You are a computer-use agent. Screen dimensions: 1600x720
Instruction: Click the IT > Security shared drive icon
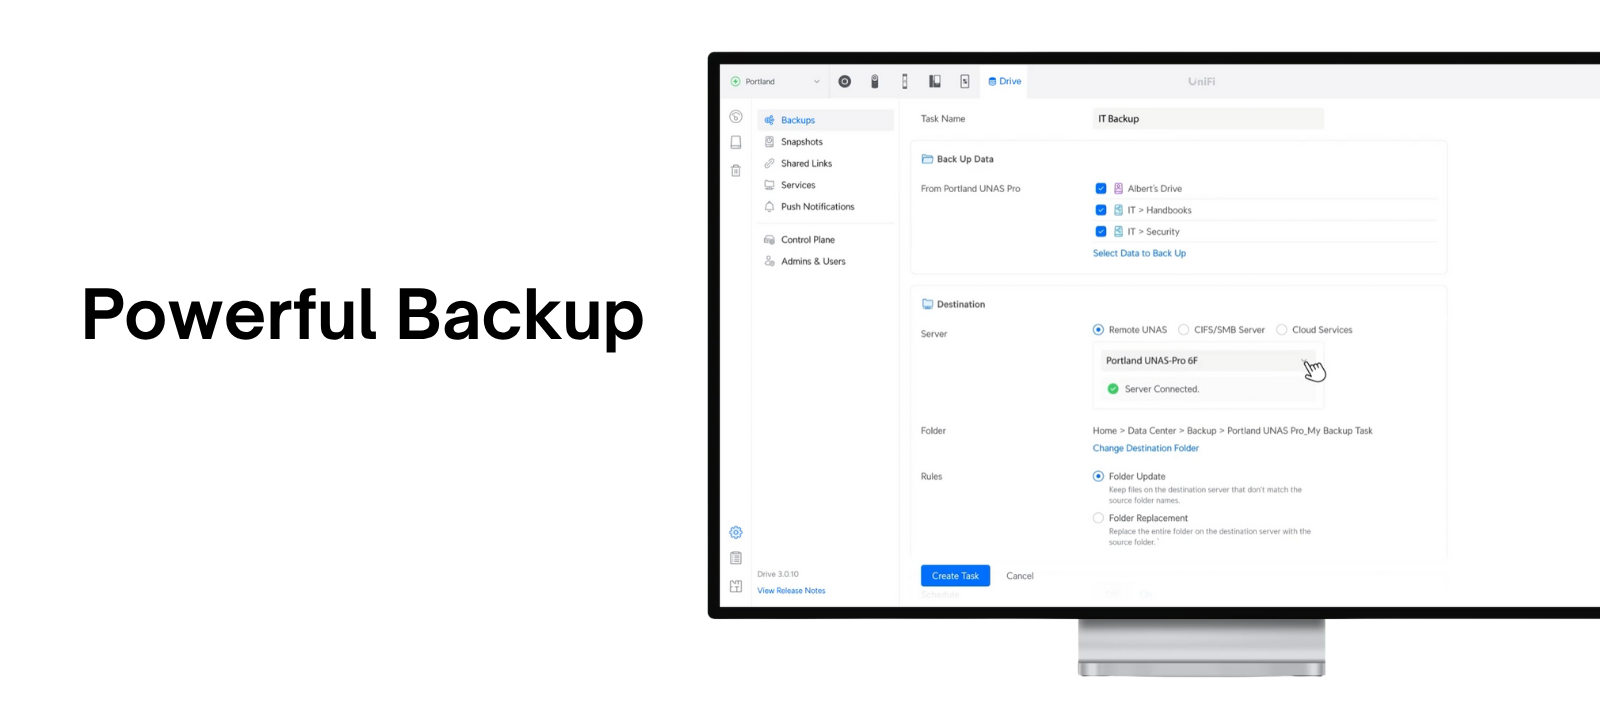click(x=1118, y=232)
